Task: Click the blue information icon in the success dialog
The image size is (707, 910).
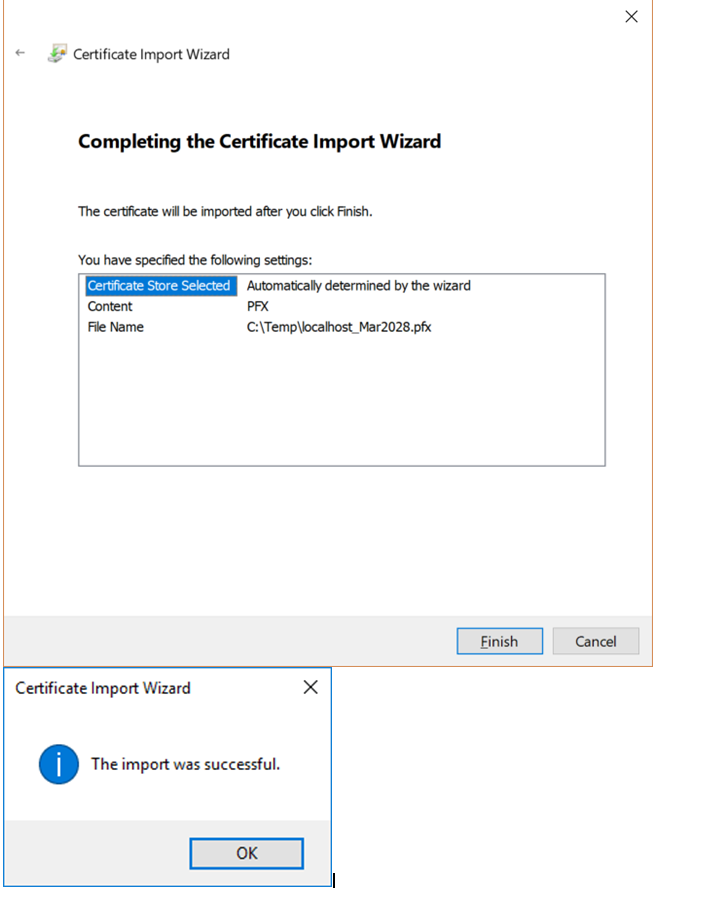Action: pos(59,764)
